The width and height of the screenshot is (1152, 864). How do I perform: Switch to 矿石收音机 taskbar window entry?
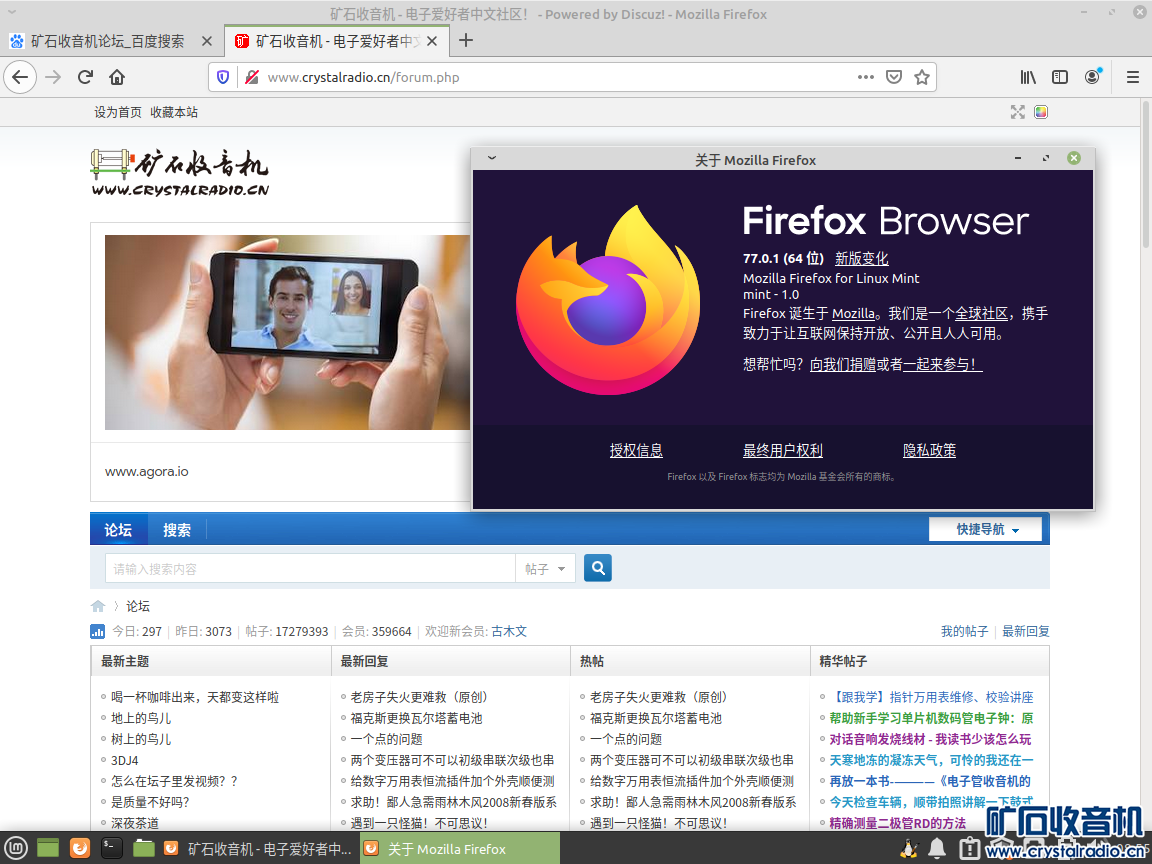258,849
